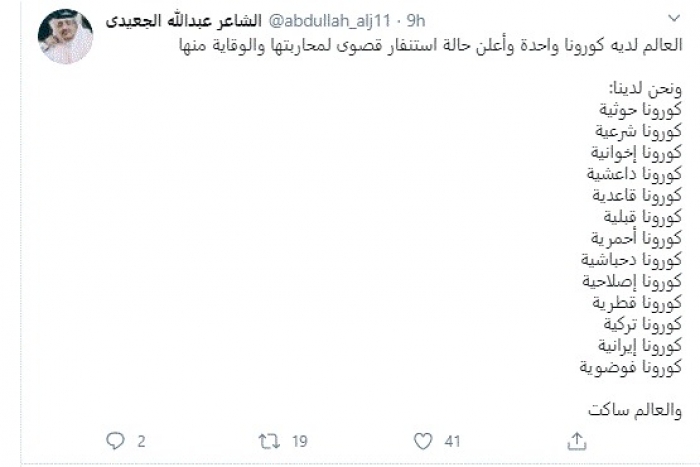
Task: Open the share tweet icon
Action: coord(577,440)
